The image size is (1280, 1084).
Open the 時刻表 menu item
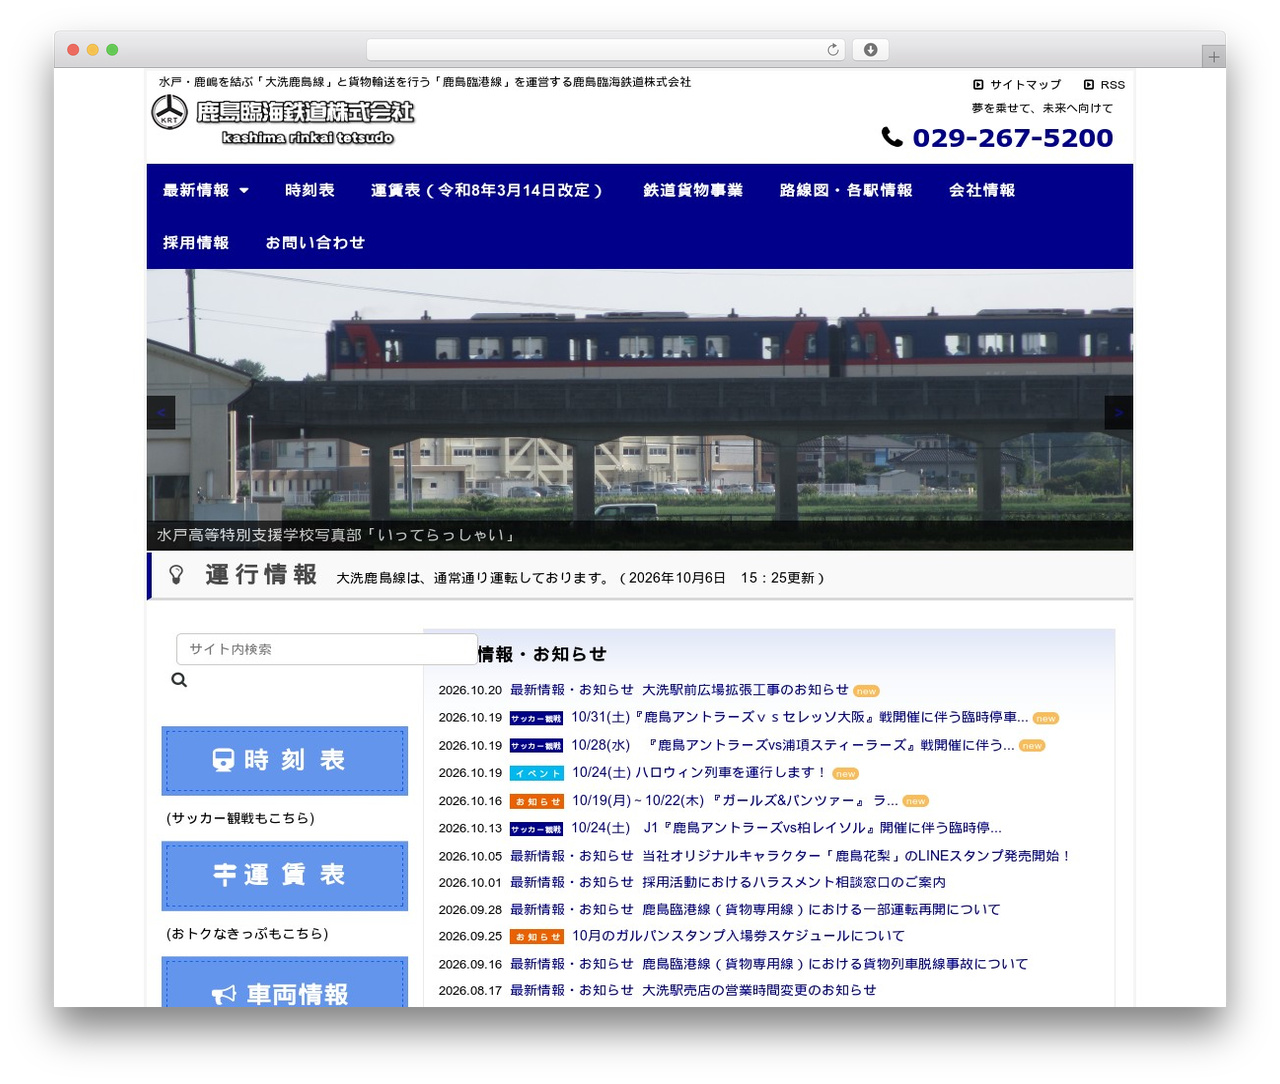pyautogui.click(x=310, y=190)
